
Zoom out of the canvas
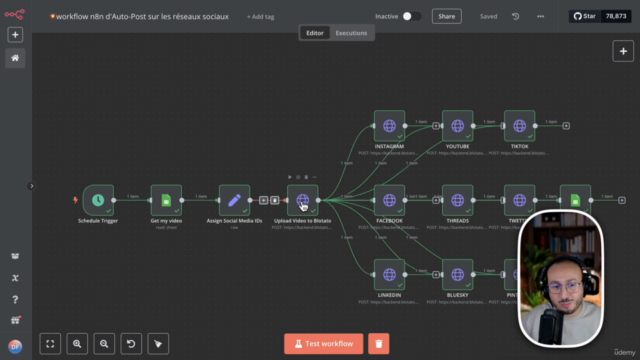(x=104, y=344)
